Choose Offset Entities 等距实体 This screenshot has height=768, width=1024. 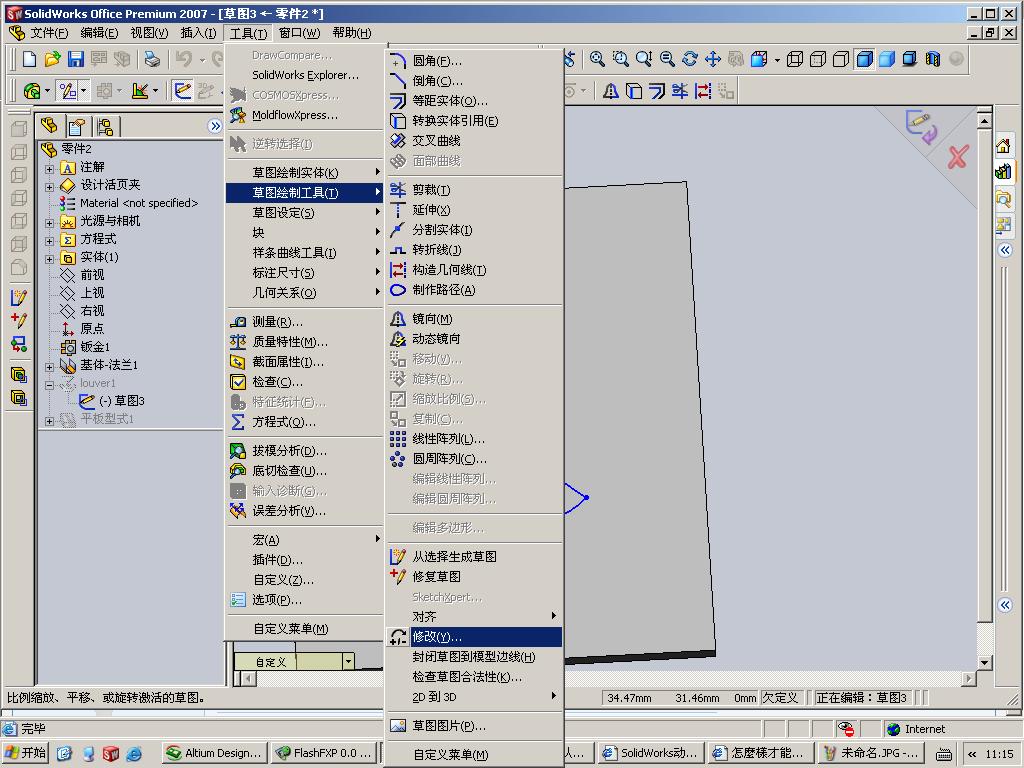click(x=475, y=101)
